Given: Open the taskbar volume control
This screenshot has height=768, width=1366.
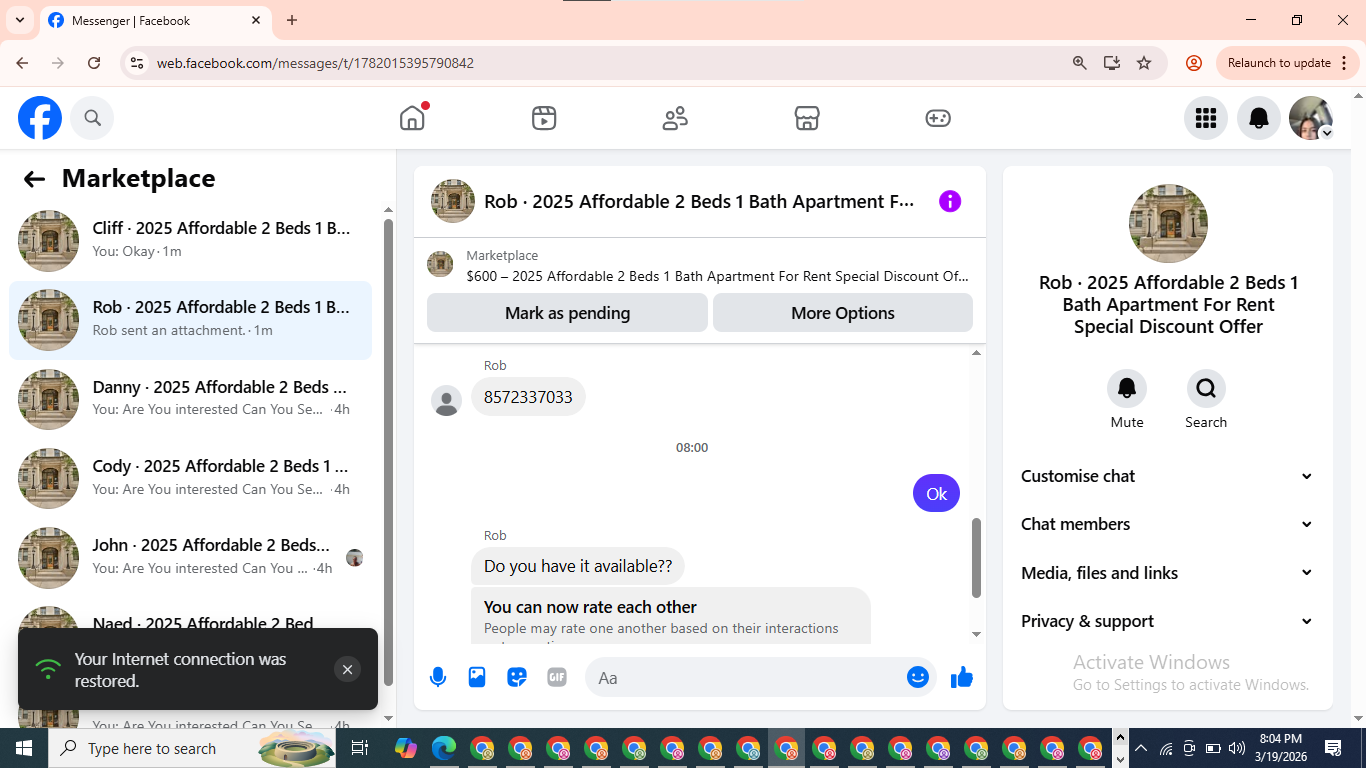Looking at the screenshot, I should click(x=1236, y=748).
